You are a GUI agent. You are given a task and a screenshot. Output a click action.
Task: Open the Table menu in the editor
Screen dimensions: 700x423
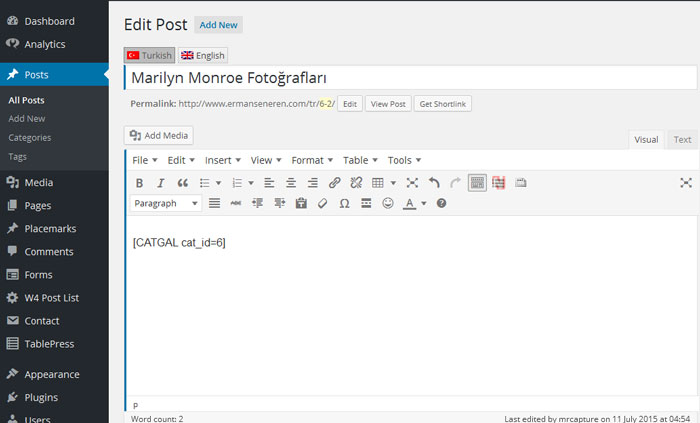click(x=360, y=160)
